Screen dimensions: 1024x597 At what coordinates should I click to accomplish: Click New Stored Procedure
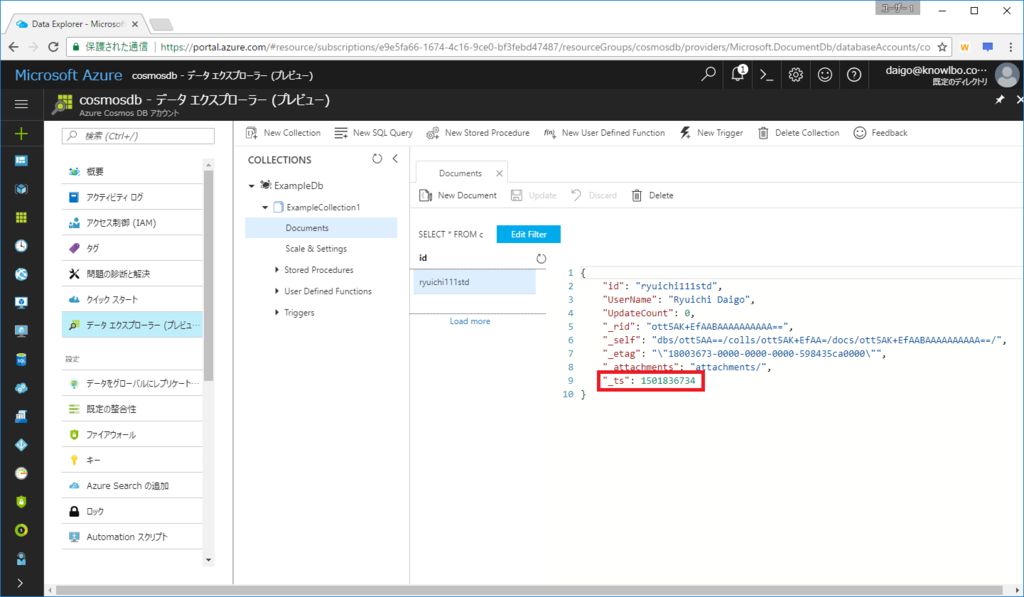click(478, 133)
